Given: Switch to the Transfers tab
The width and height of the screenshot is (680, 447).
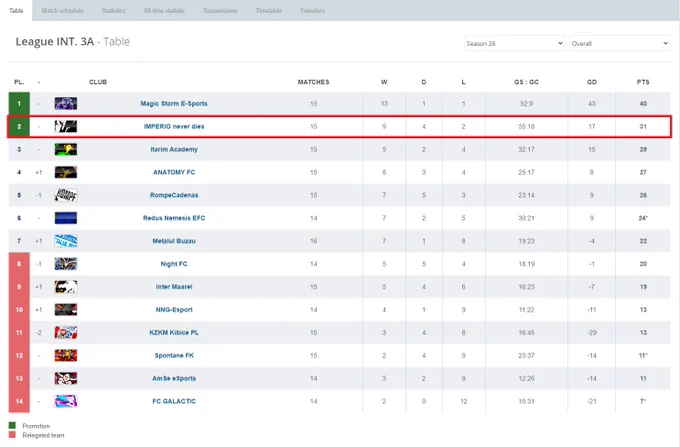Looking at the screenshot, I should point(312,10).
